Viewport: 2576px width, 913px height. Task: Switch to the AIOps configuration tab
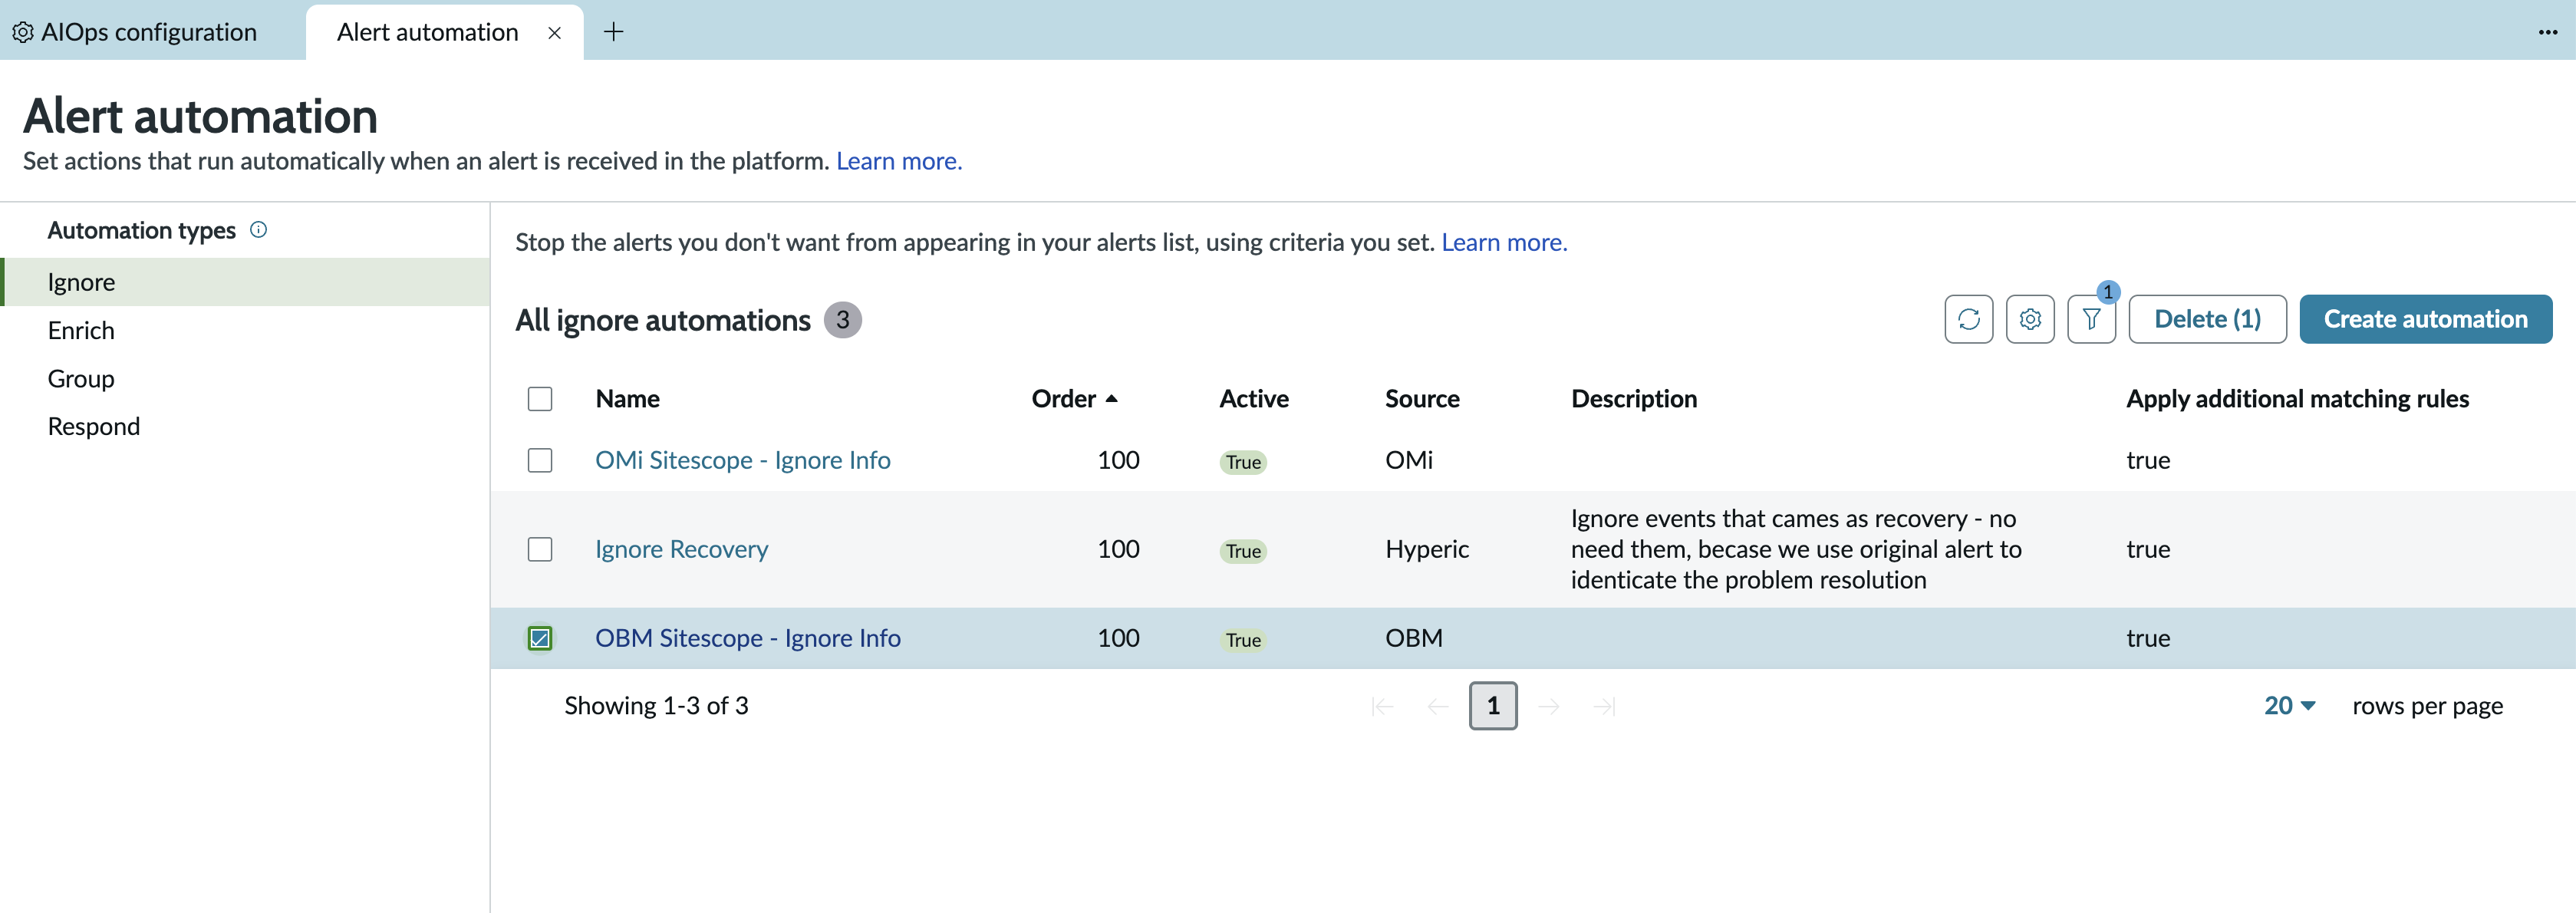[x=134, y=32]
